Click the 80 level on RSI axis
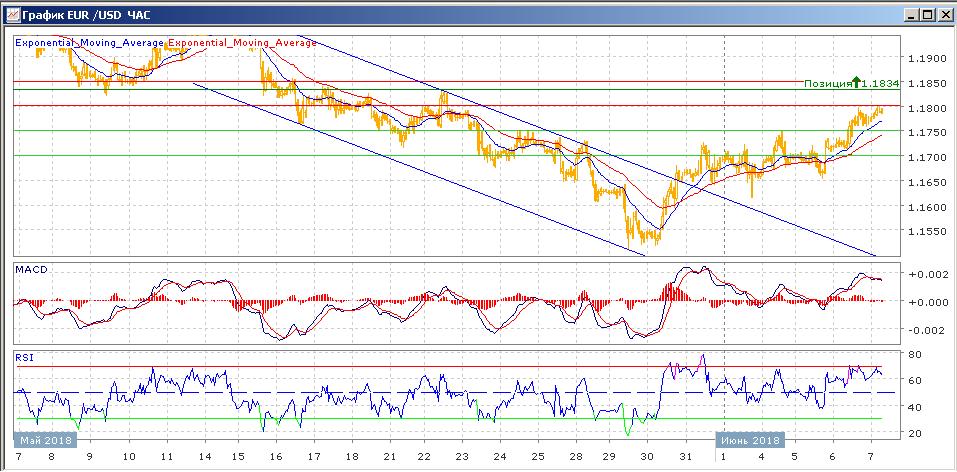This screenshot has width=957, height=472. 914,354
